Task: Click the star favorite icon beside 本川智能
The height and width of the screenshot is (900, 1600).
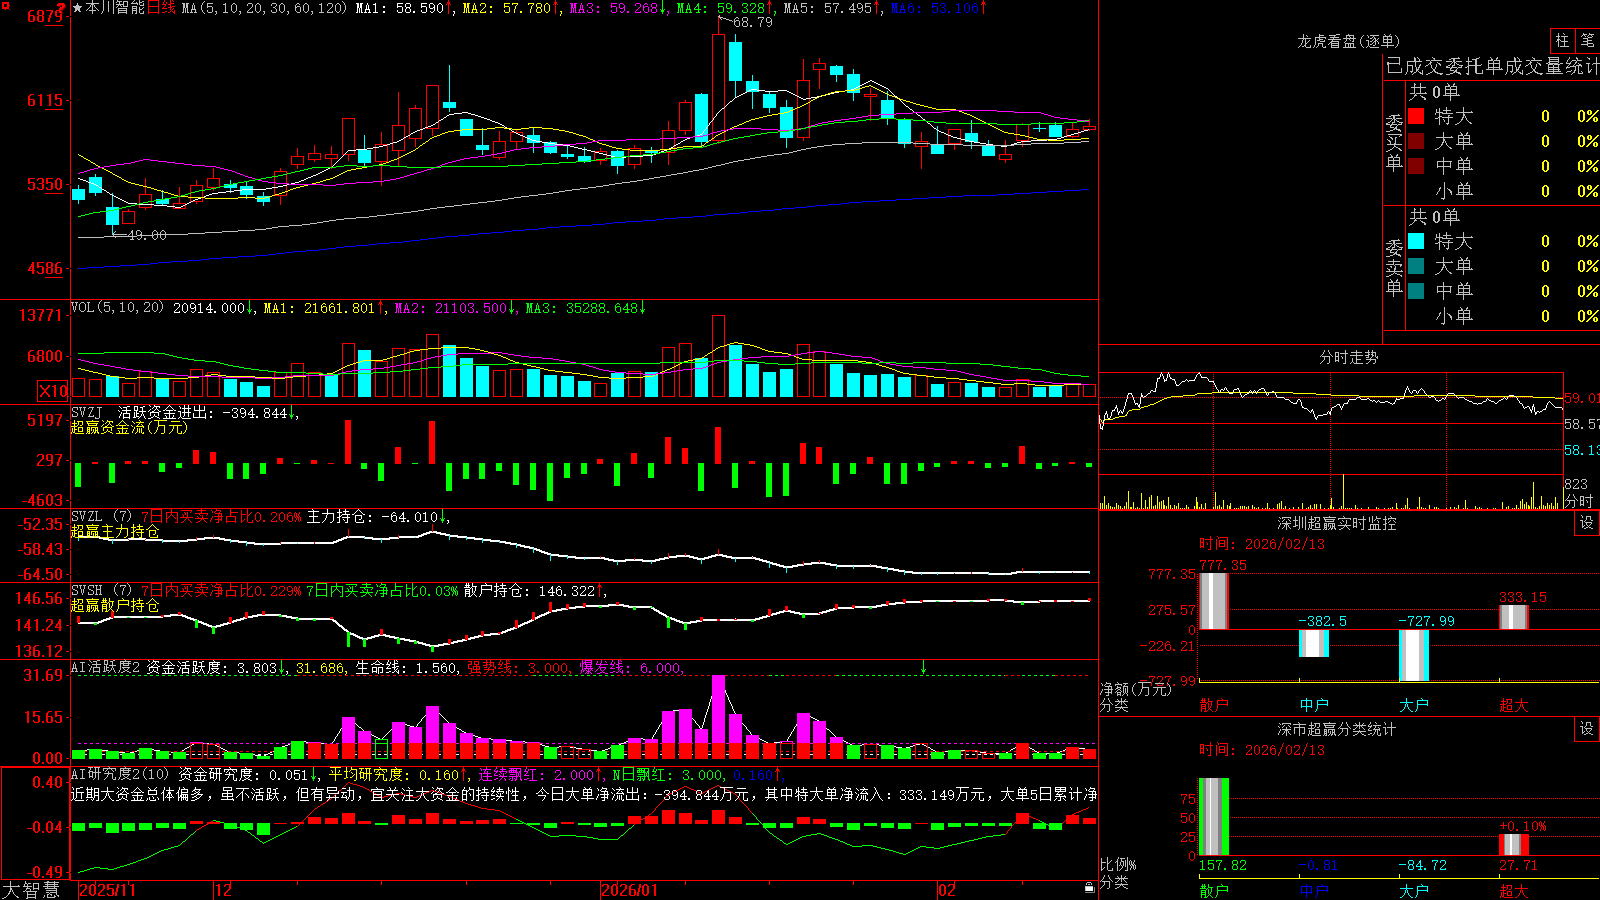Action: (77, 8)
